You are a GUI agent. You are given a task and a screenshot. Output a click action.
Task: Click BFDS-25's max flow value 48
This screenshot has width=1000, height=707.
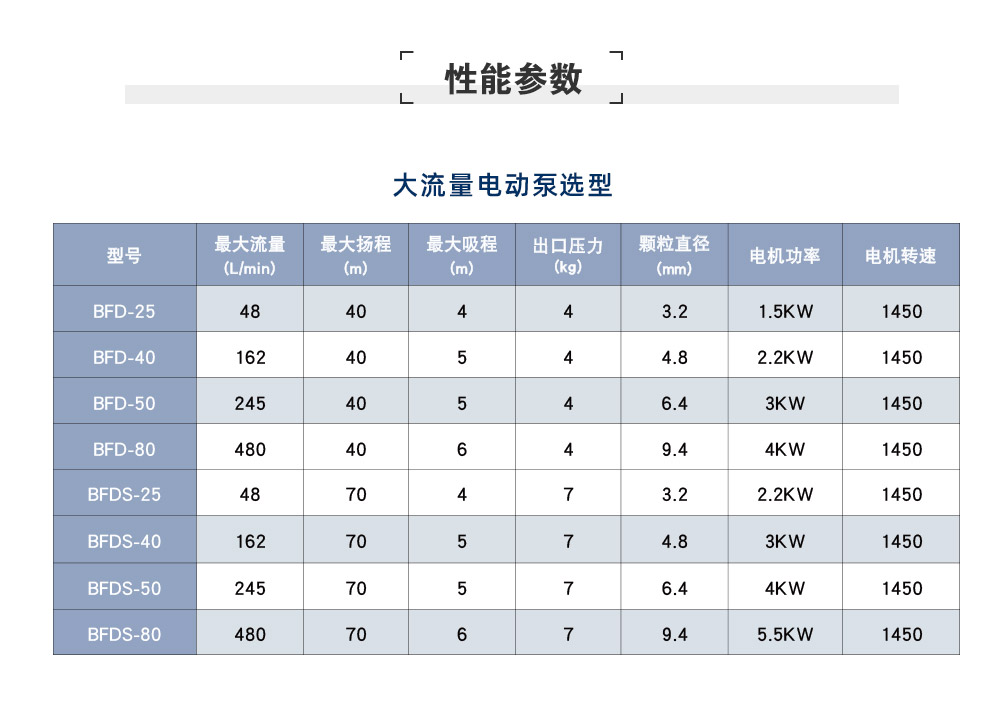click(250, 494)
